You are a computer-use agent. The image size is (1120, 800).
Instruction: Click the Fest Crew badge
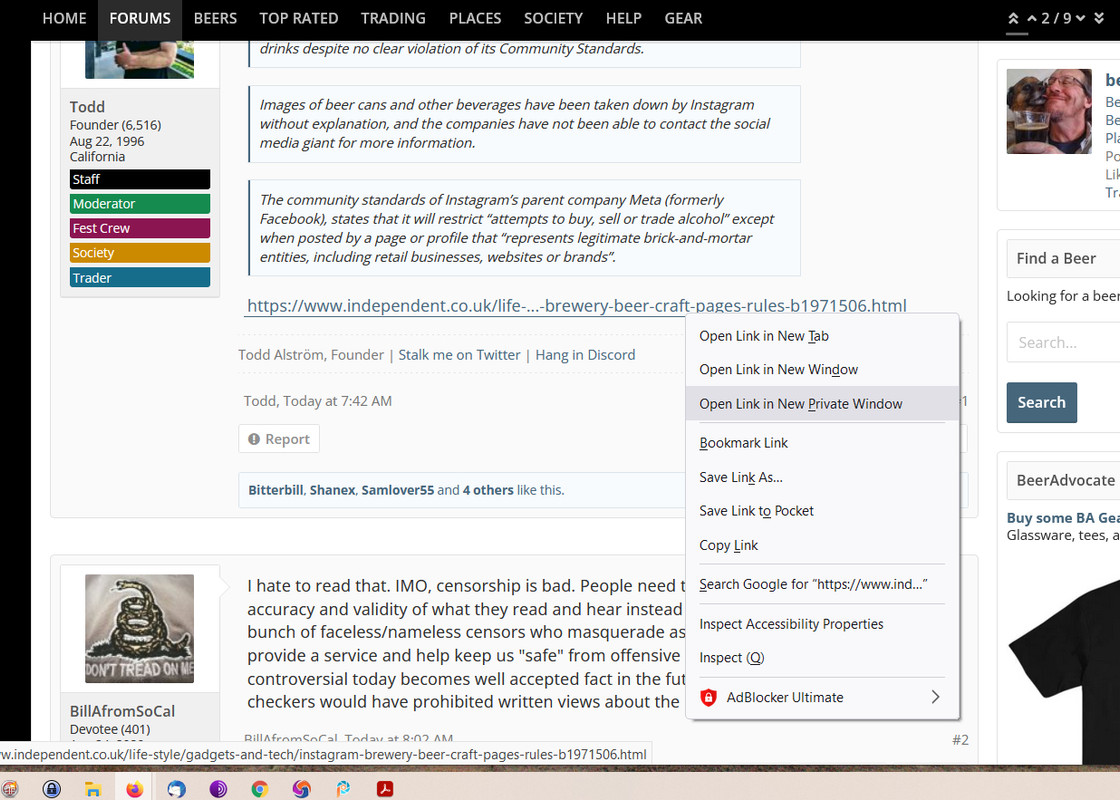140,228
